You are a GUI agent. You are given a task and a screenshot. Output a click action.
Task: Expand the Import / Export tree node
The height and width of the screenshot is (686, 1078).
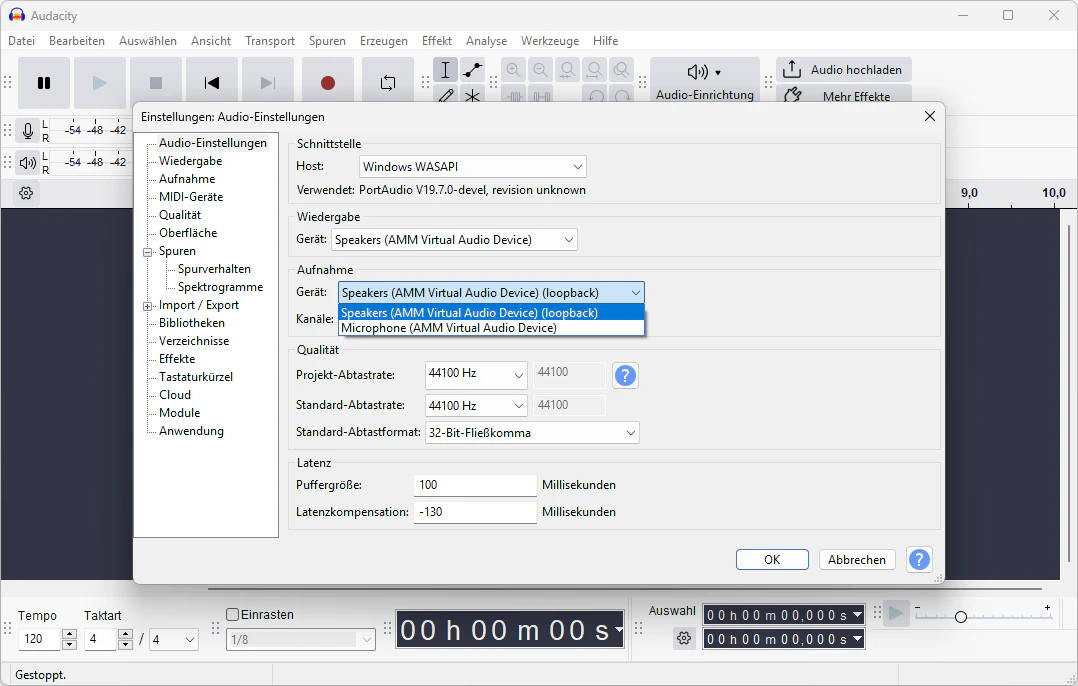point(147,306)
